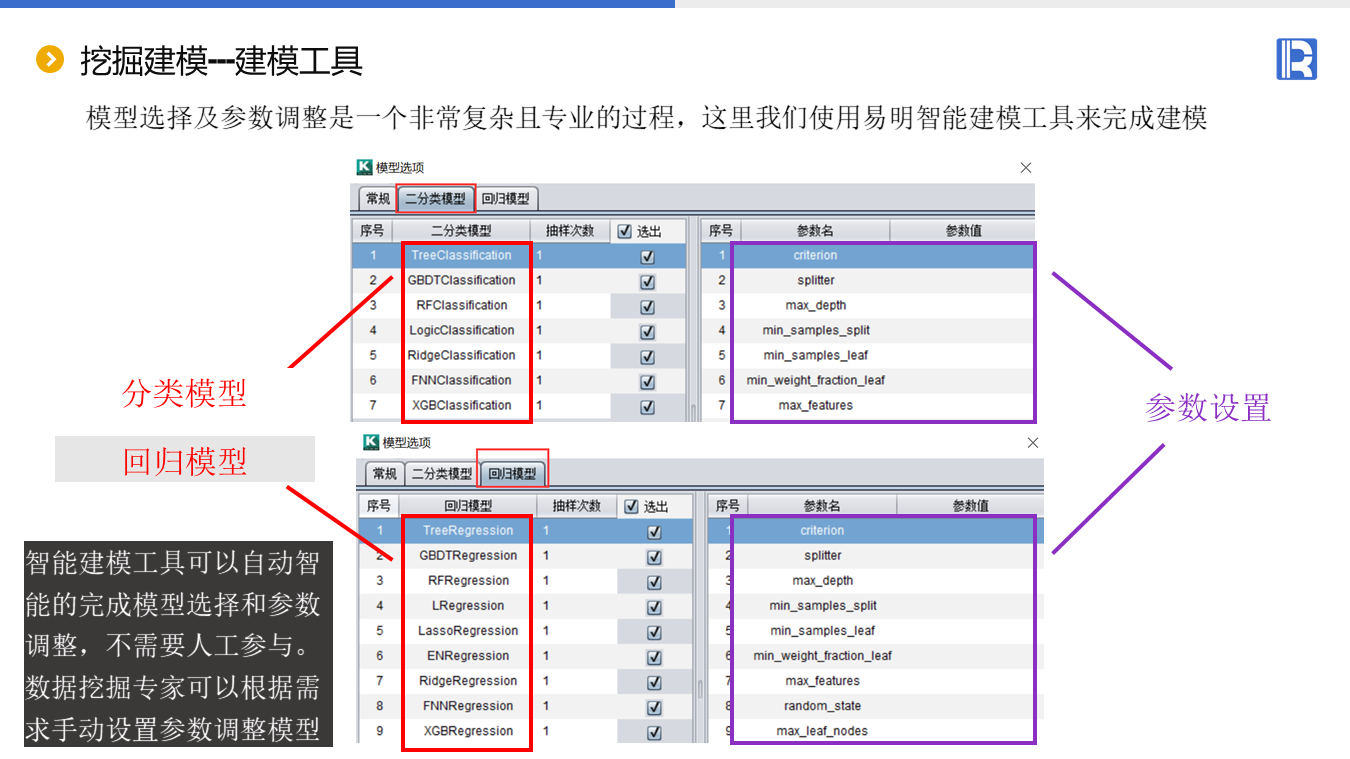Click the 参数值 column header in regression dialog
The height and width of the screenshot is (759, 1350).
click(970, 506)
